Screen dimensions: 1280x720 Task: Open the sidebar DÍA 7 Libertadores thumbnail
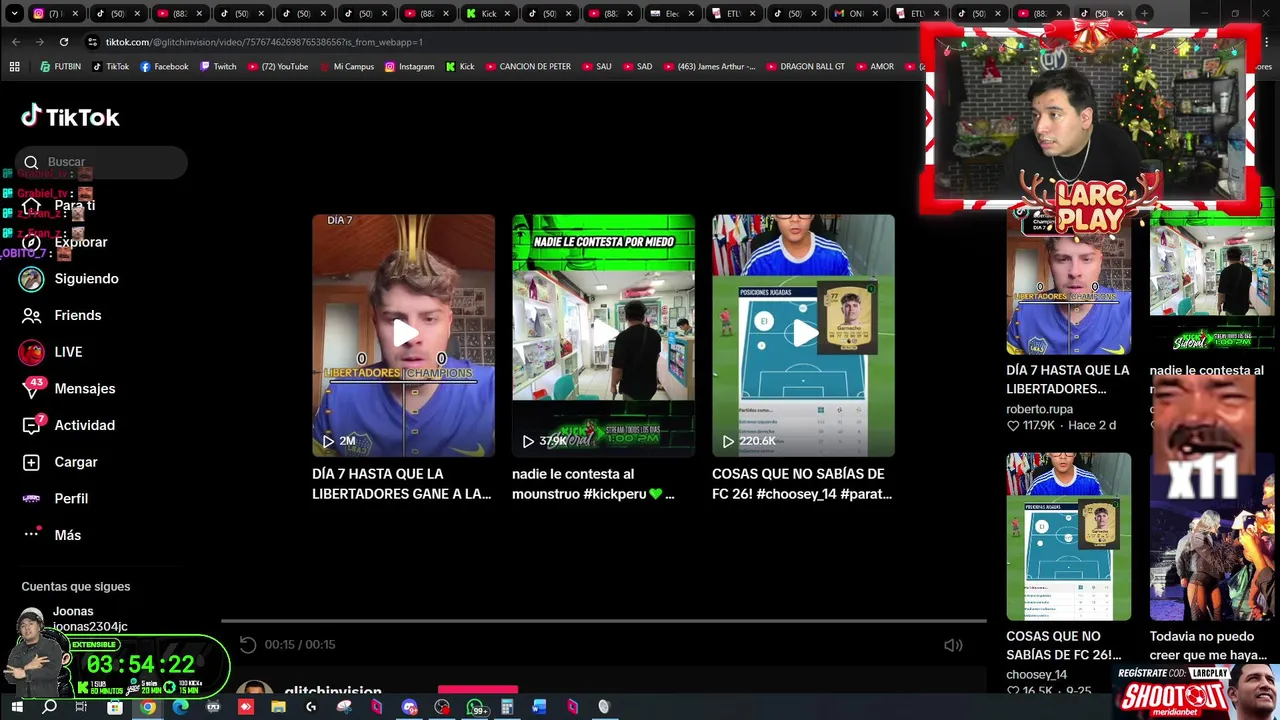(1068, 280)
